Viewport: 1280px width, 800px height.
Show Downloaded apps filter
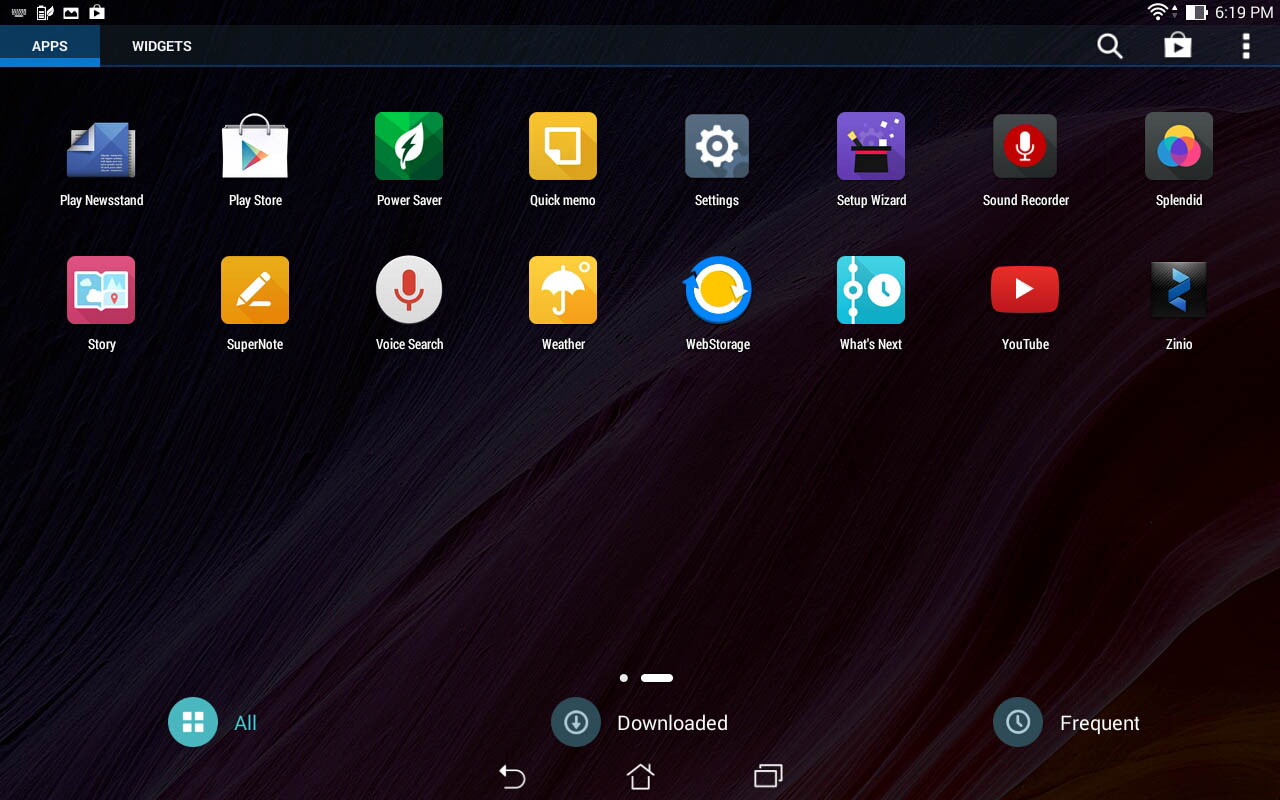click(x=640, y=722)
